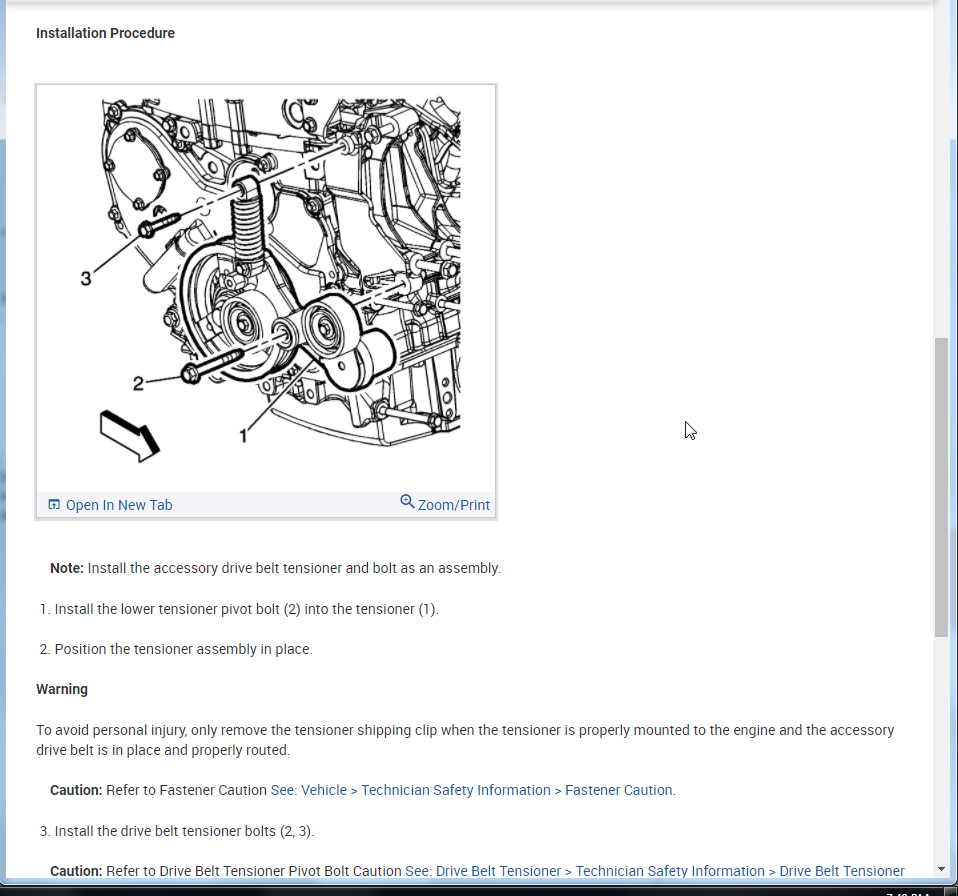Click the Installation Procedure heading
Viewport: 958px width, 896px height.
point(105,33)
